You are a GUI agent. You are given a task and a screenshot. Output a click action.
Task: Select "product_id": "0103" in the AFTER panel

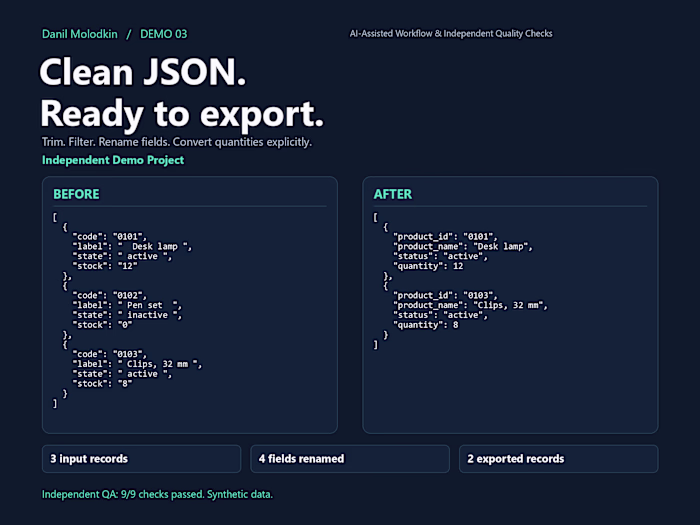click(x=445, y=296)
